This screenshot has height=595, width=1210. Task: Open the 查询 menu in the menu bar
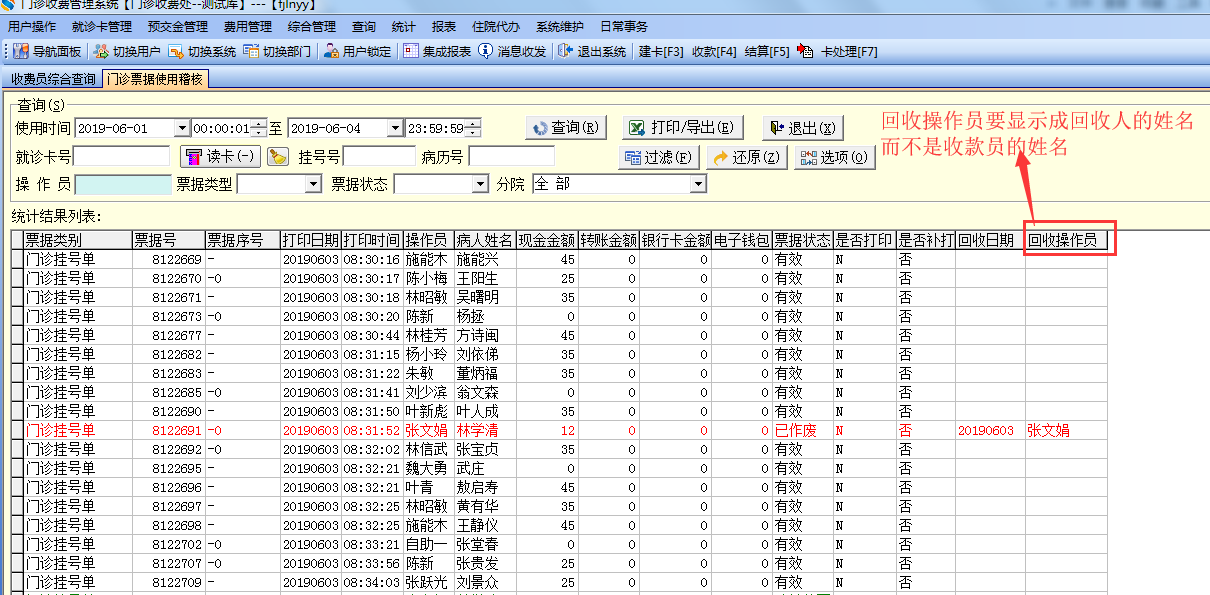click(x=364, y=27)
